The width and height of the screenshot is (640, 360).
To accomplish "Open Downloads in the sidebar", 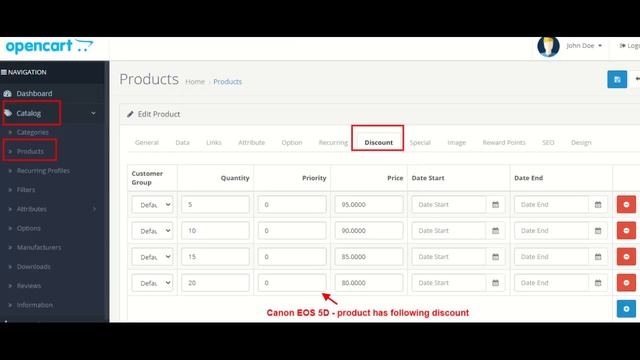I will pos(33,267).
